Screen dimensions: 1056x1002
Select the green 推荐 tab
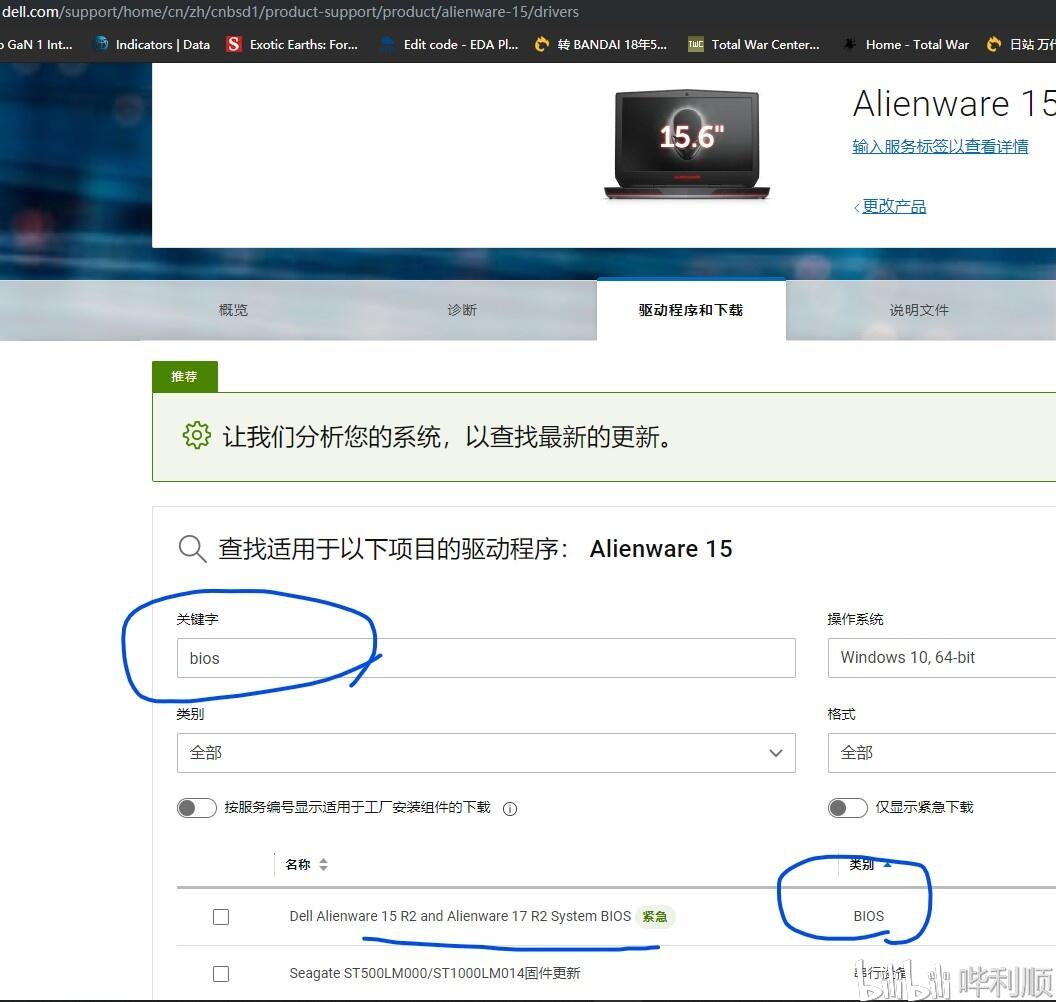coord(185,376)
